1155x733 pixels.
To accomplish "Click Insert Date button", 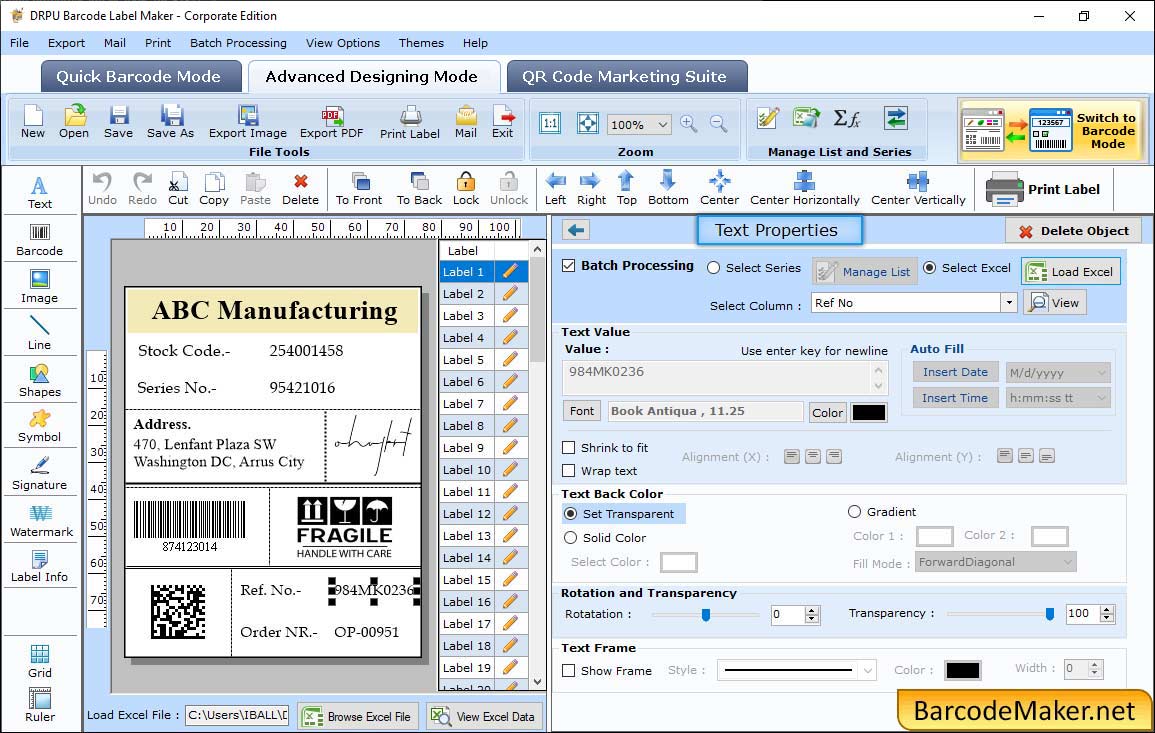I will click(955, 372).
